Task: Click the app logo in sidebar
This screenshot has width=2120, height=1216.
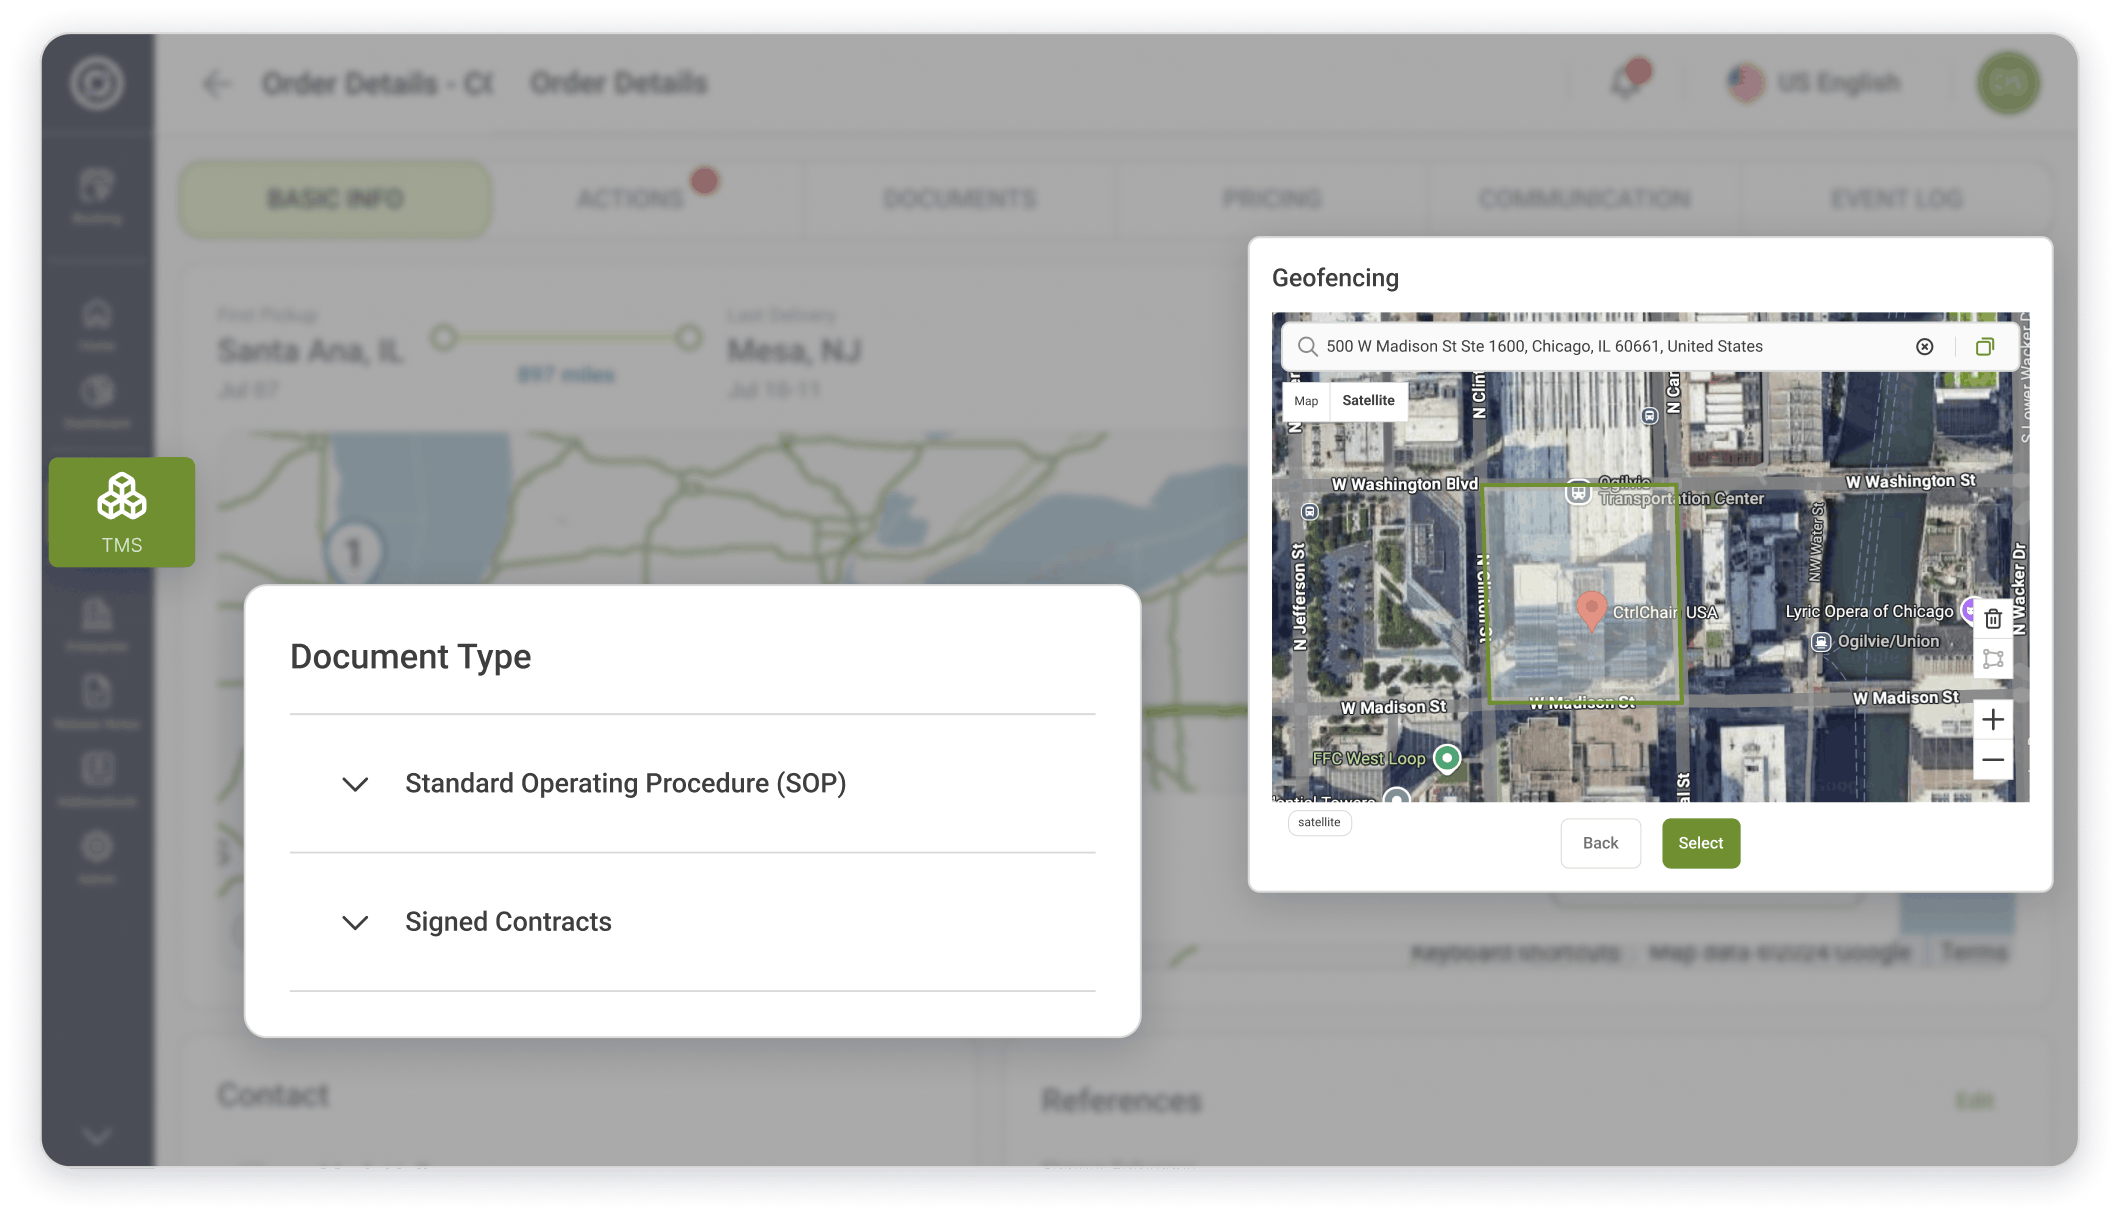Action: (x=97, y=84)
